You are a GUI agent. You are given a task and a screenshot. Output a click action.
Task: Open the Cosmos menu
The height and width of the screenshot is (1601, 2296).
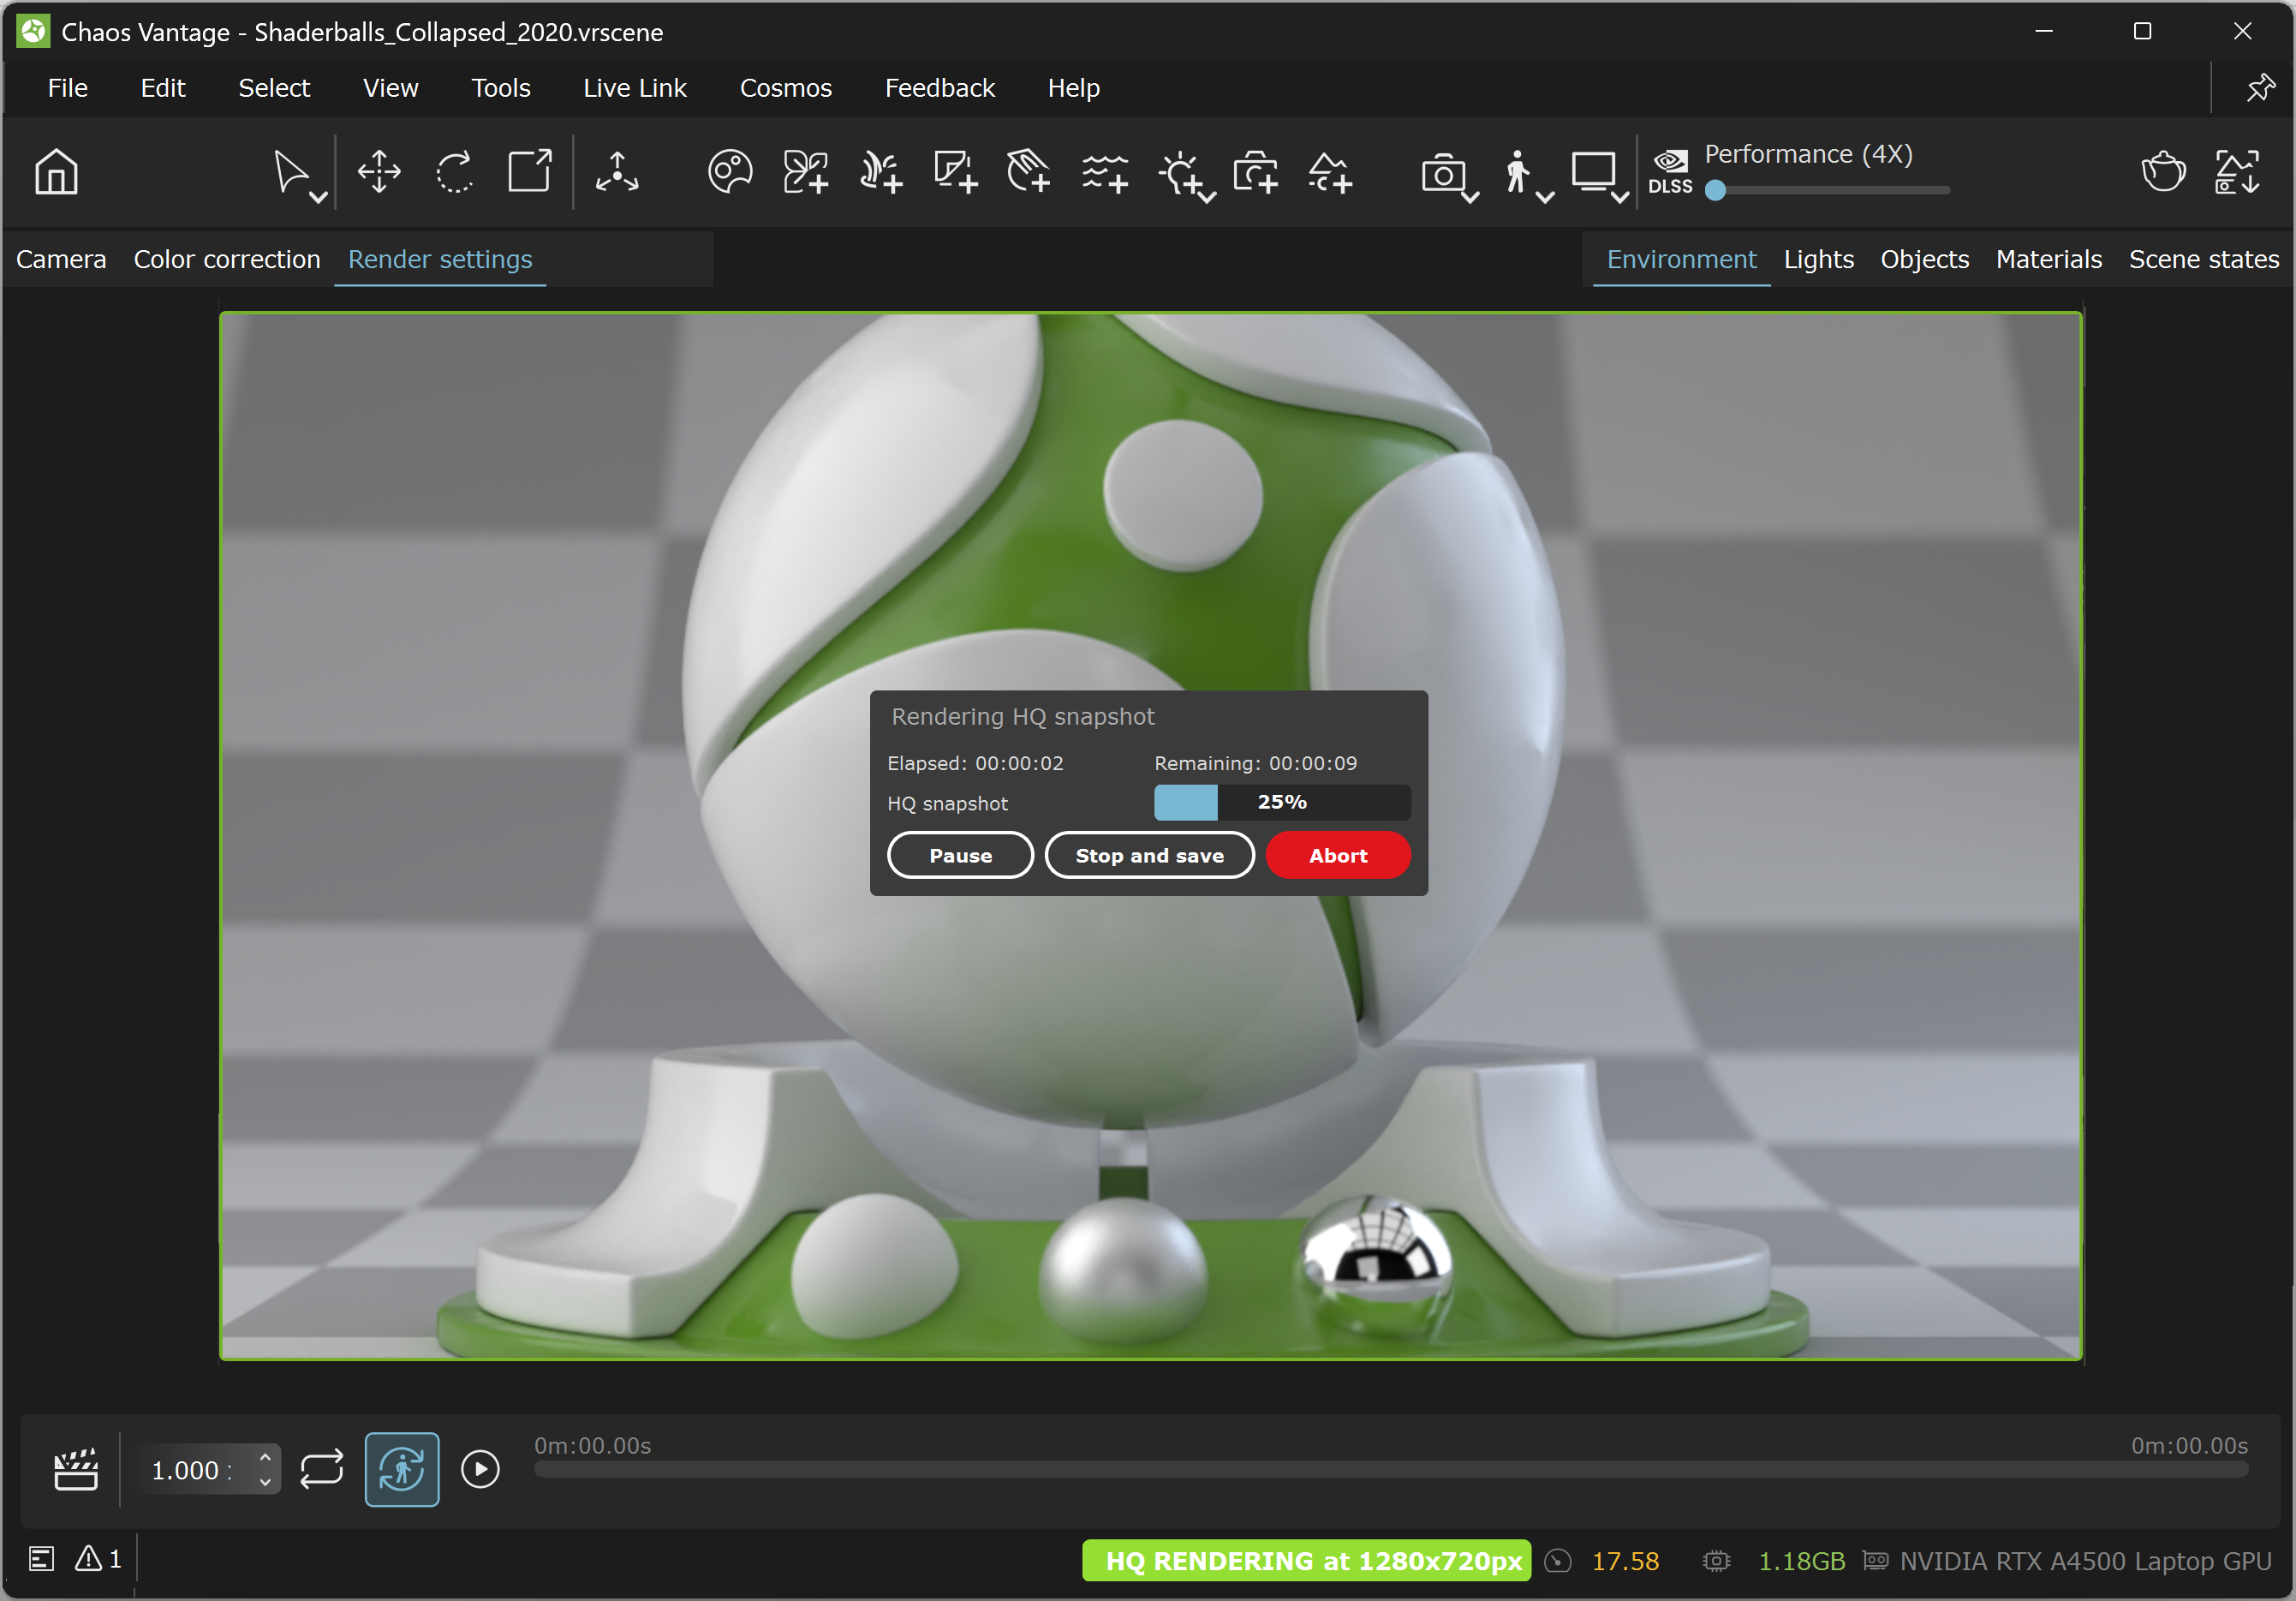point(786,88)
